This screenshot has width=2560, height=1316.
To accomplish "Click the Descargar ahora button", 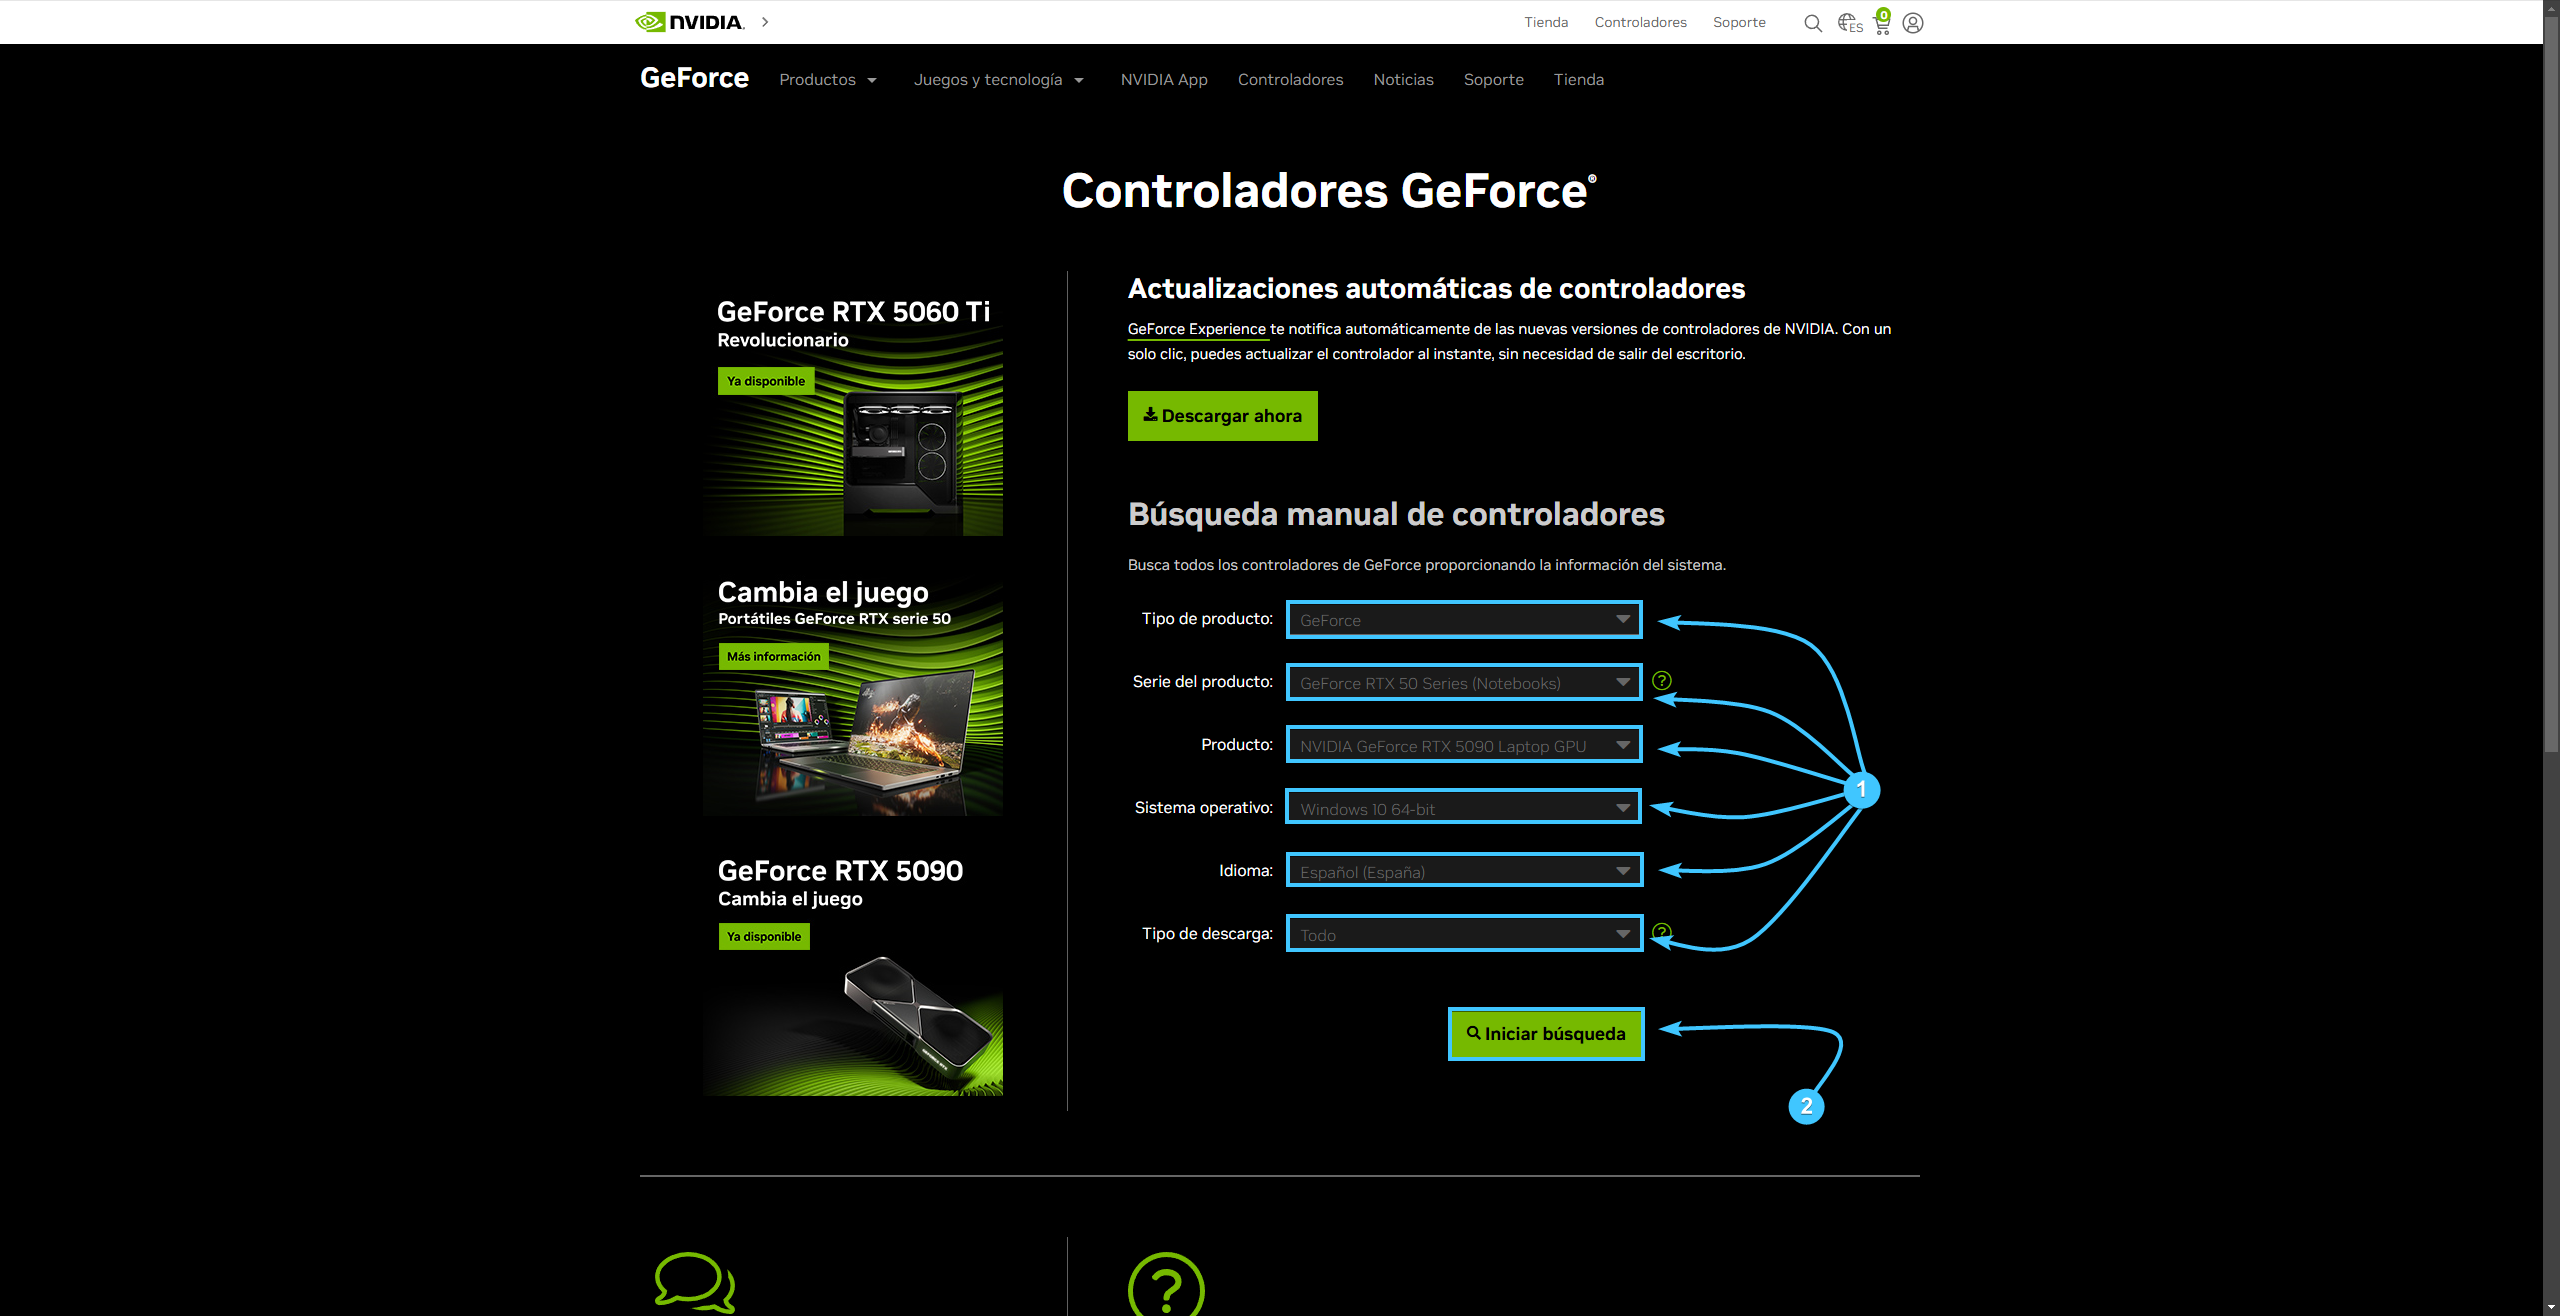I will point(1223,416).
